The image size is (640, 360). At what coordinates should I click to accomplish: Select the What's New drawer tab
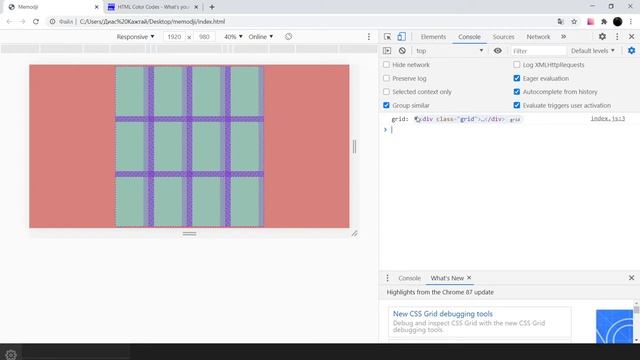coord(447,278)
